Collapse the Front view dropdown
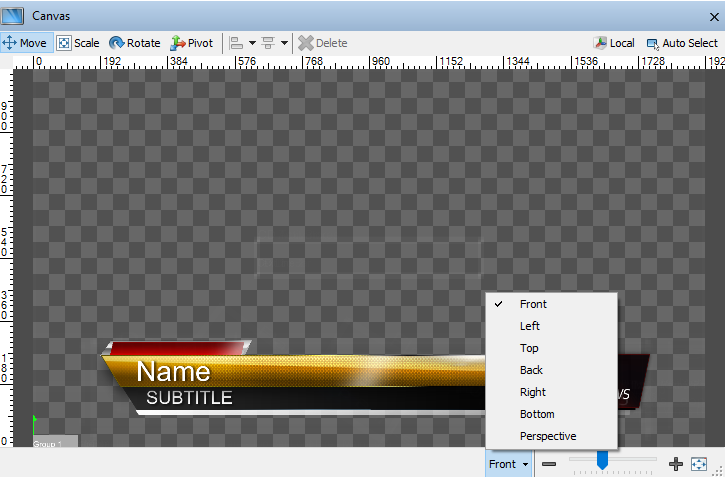Viewport: 725px width, 477px height. [508, 464]
